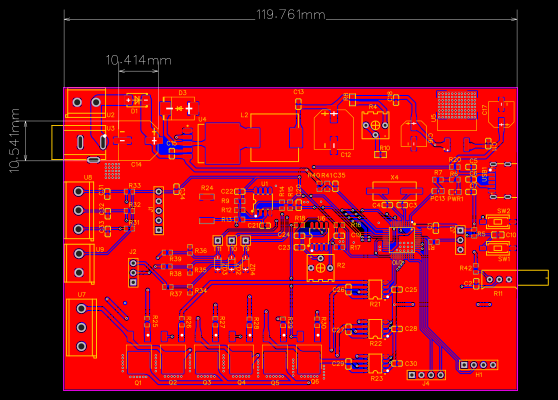Select diode D3 component
558x400 pixels.
tap(179, 108)
